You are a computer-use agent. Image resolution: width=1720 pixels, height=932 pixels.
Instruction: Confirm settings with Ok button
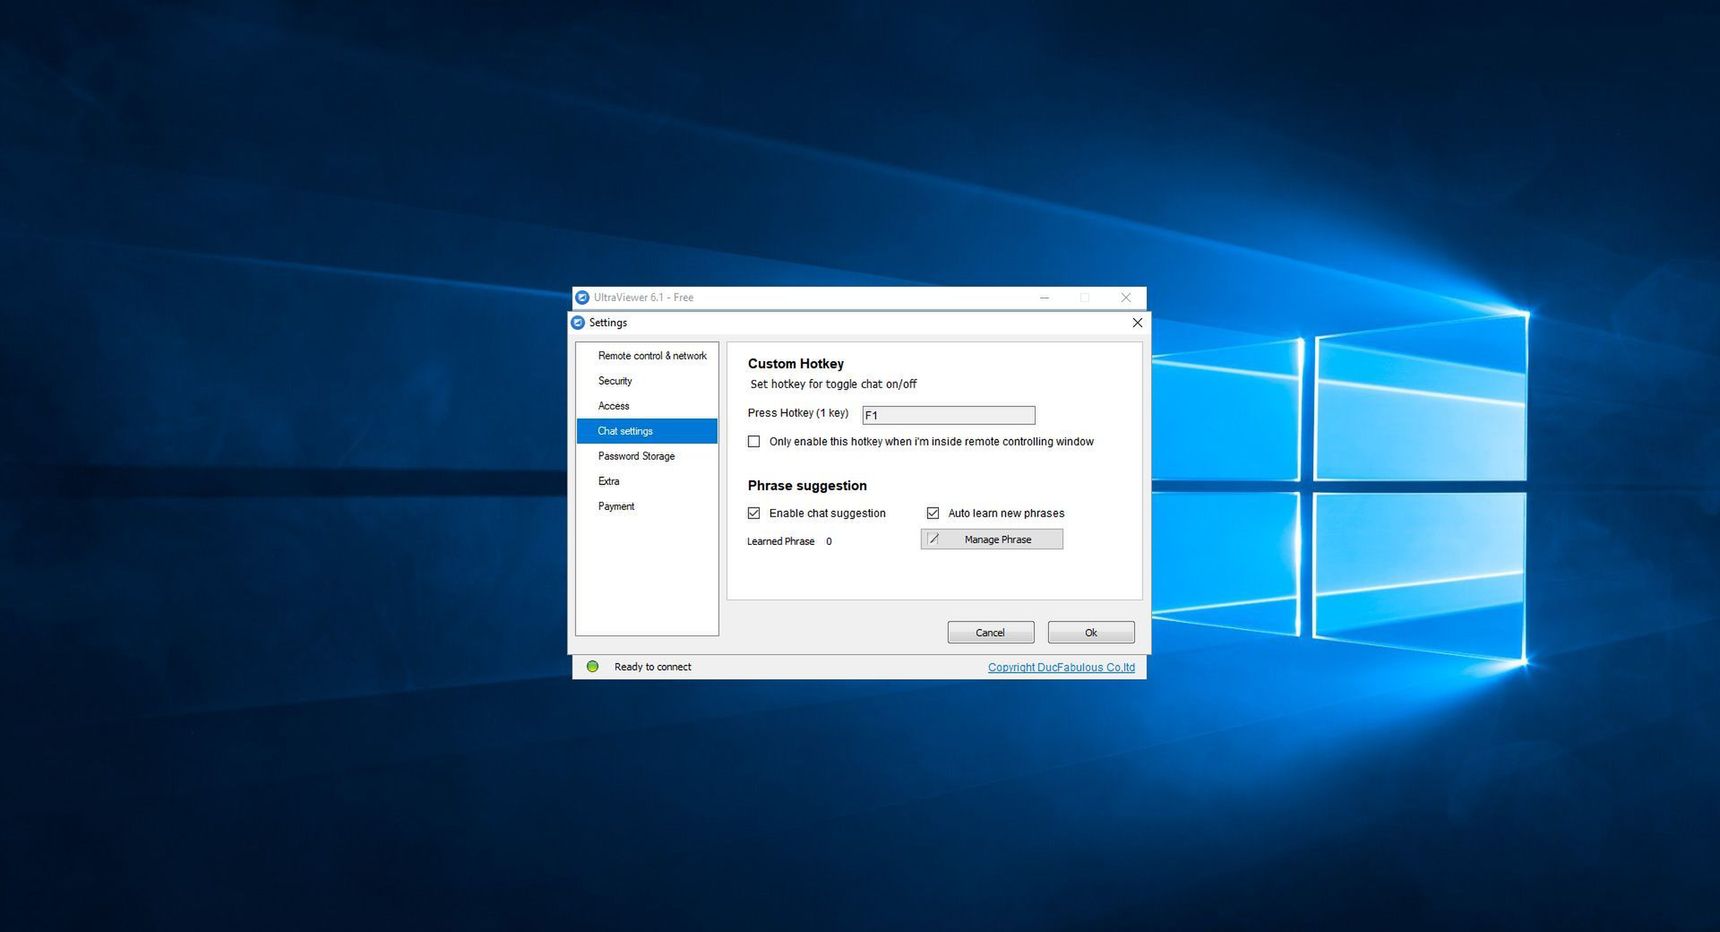point(1091,632)
